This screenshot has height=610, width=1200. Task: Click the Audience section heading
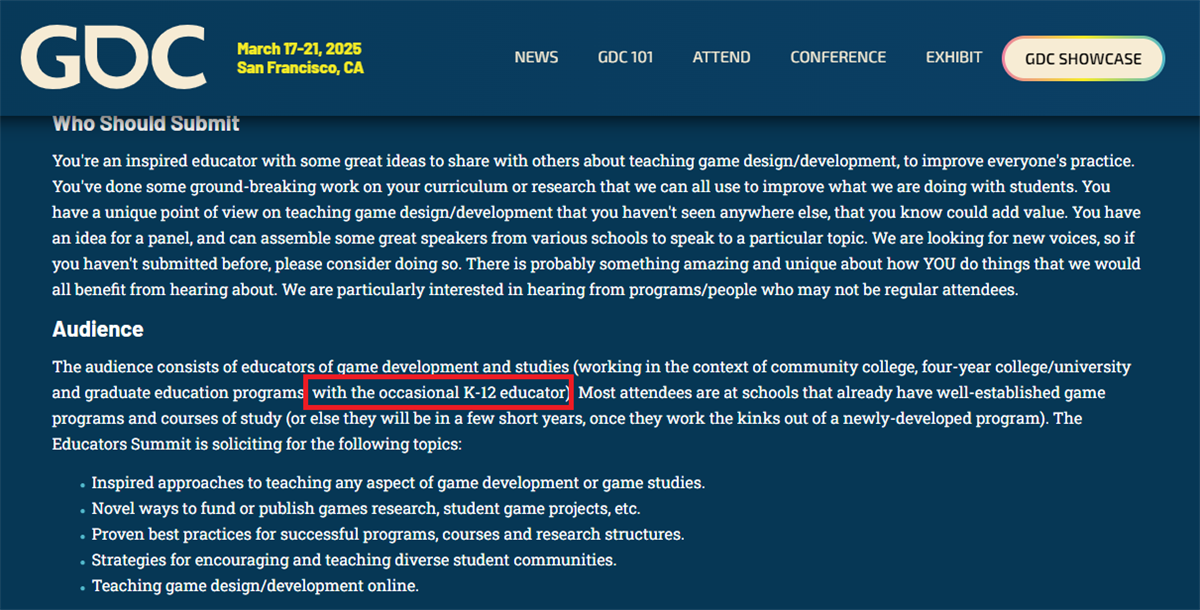coord(98,329)
